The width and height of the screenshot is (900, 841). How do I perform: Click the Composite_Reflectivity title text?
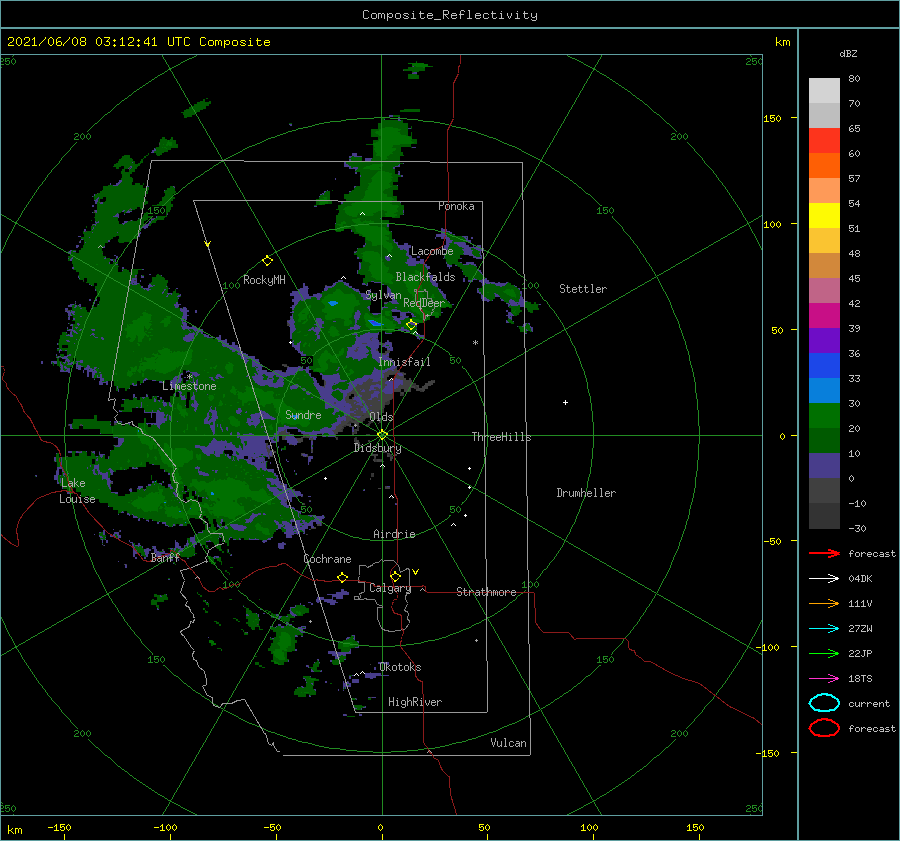coord(450,15)
